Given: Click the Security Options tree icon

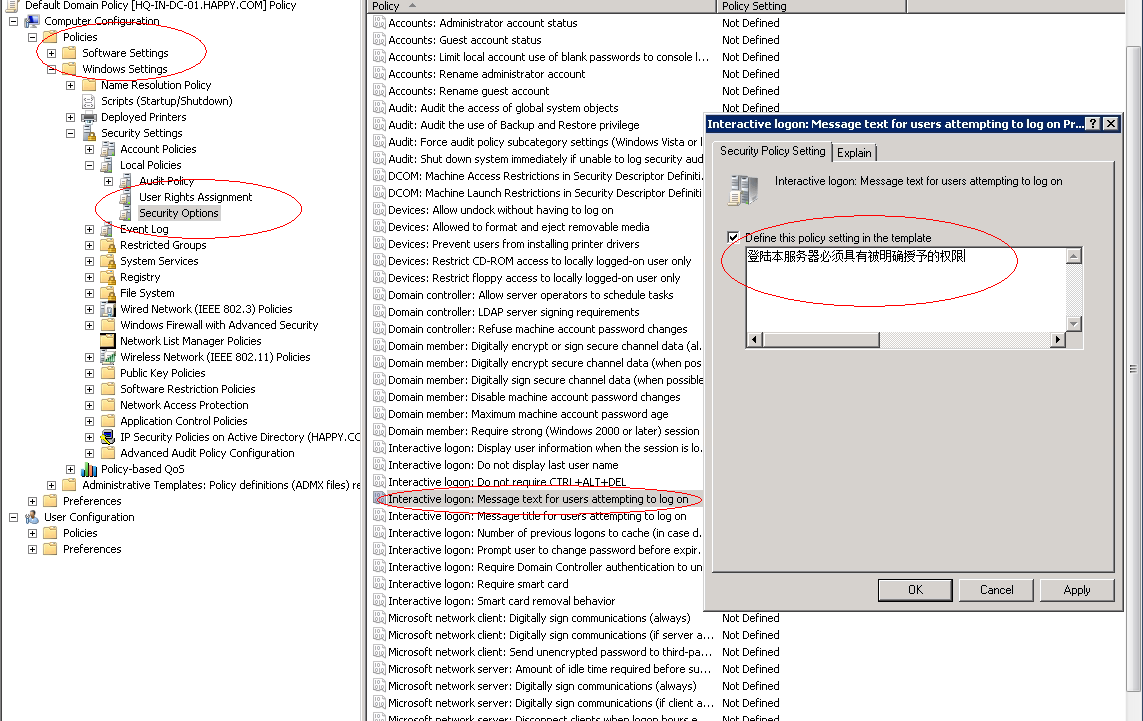Looking at the screenshot, I should pyautogui.click(x=126, y=214).
